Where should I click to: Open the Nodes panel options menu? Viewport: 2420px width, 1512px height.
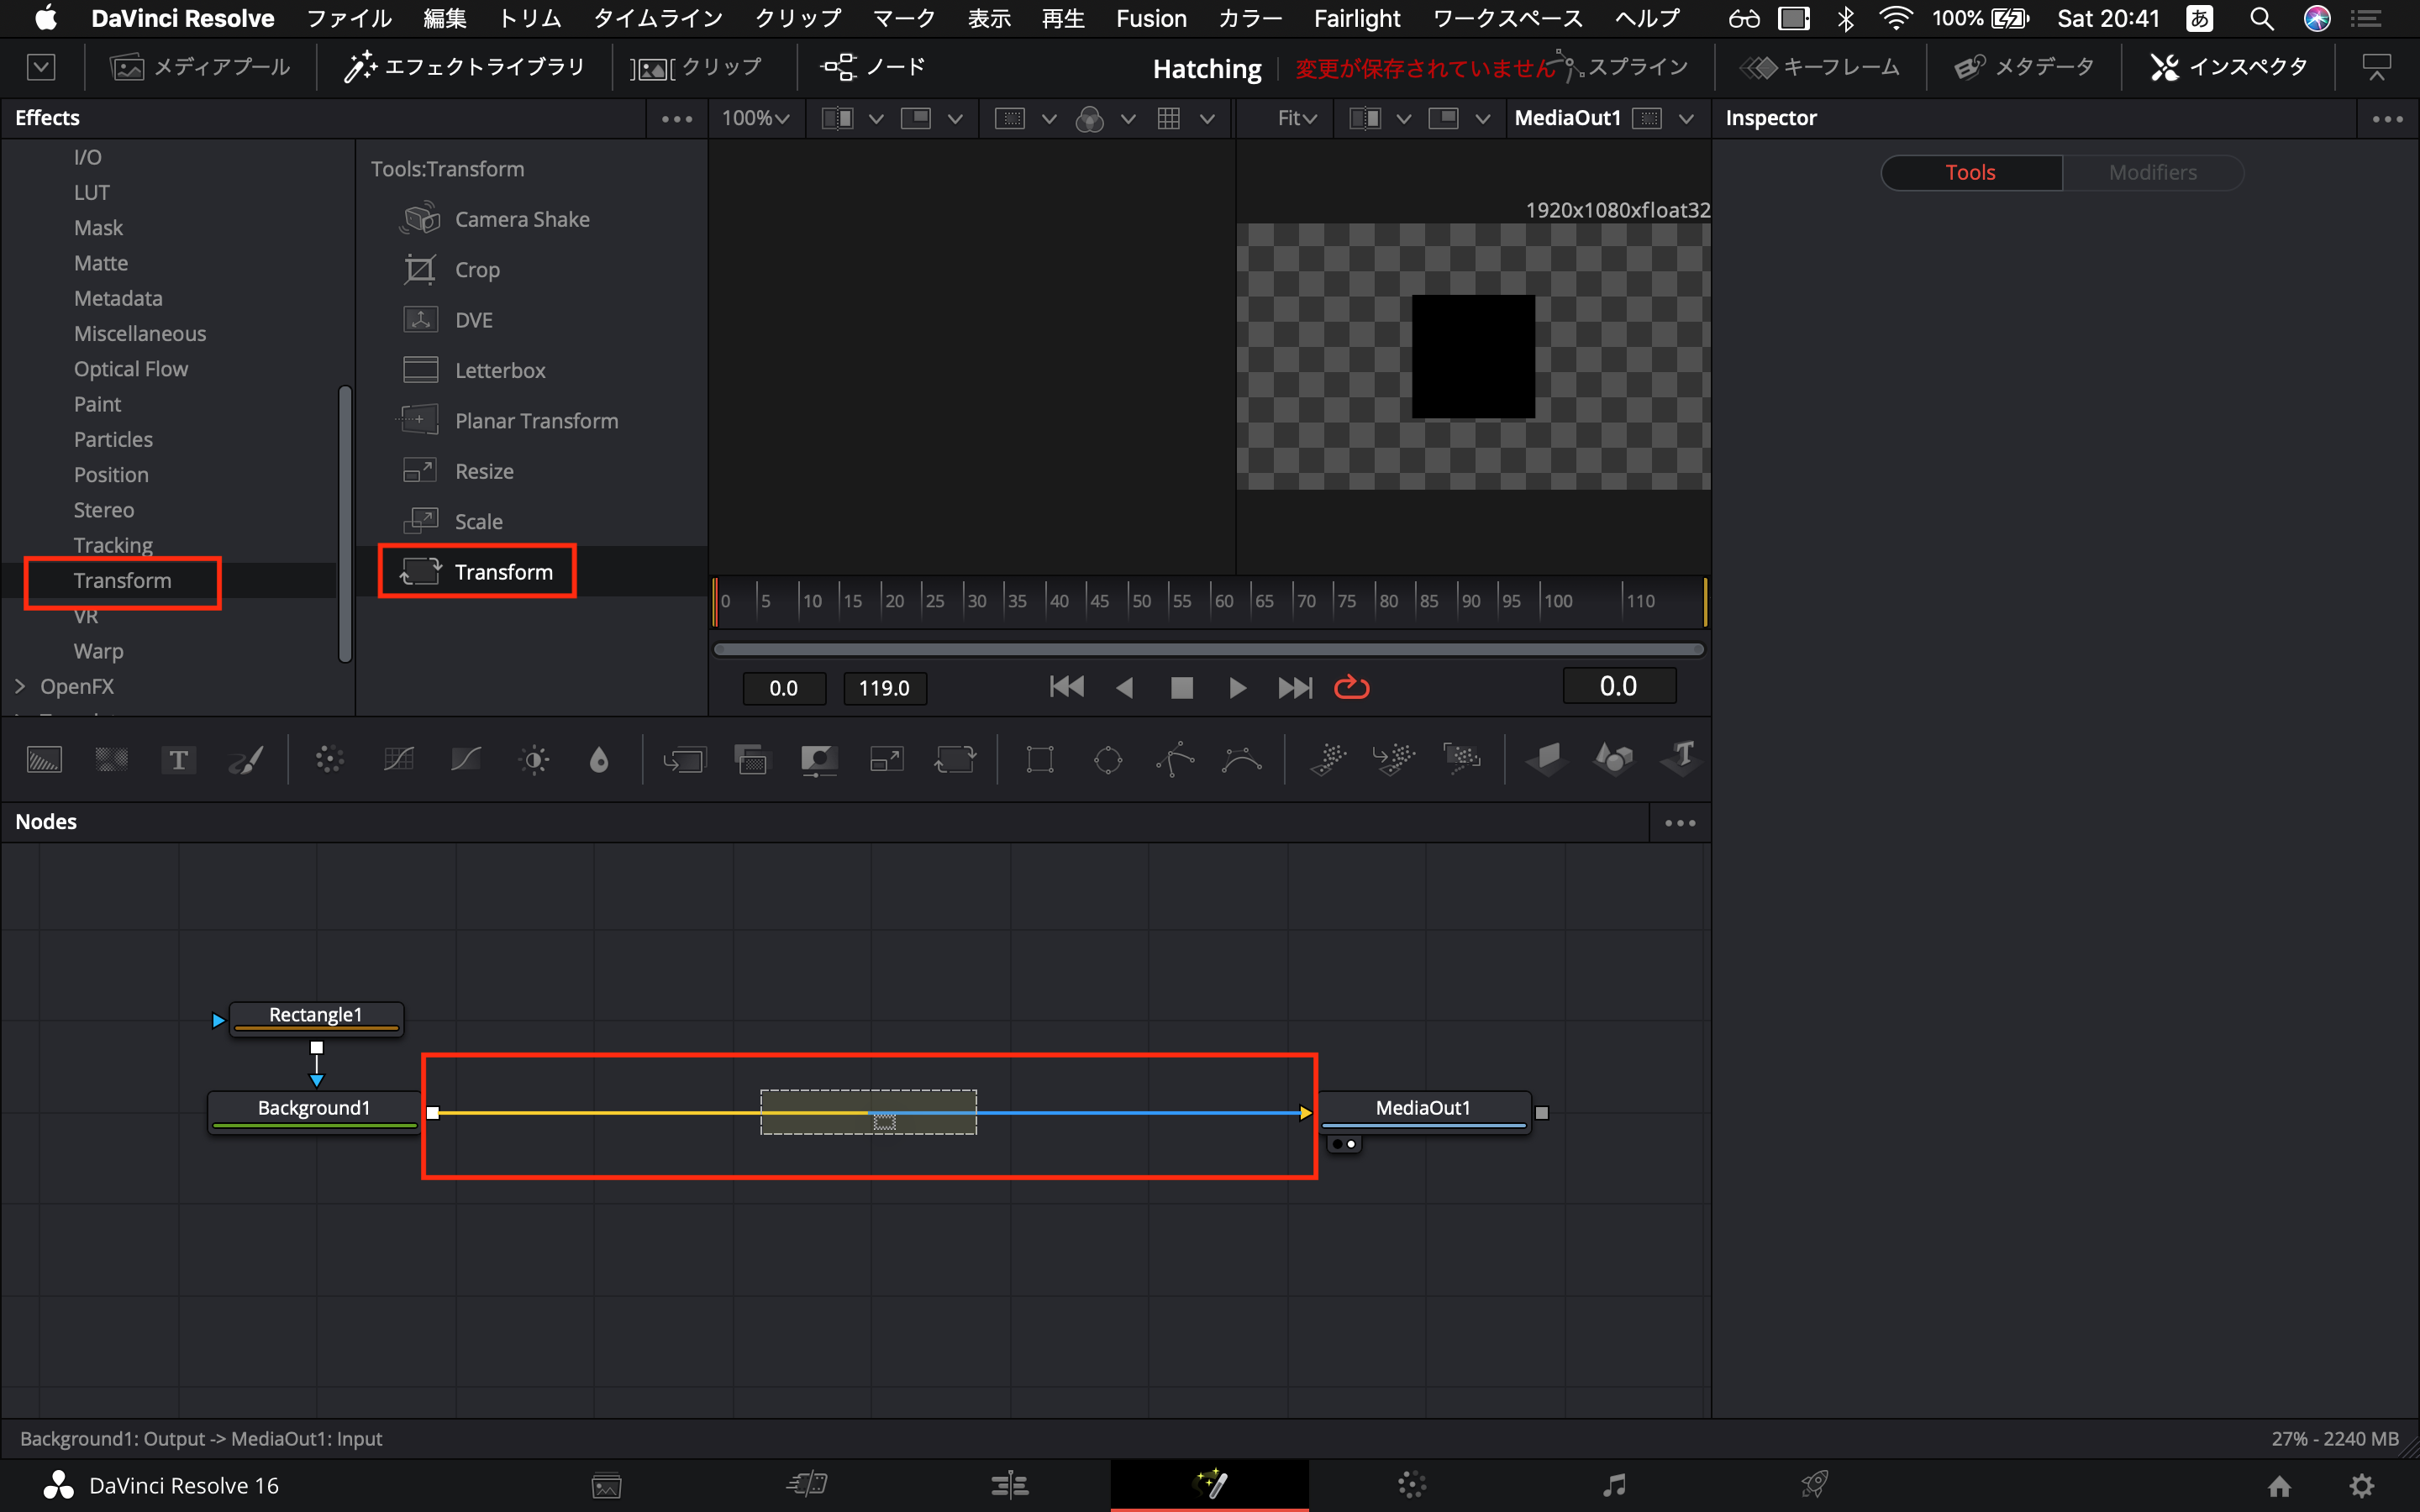point(1680,823)
